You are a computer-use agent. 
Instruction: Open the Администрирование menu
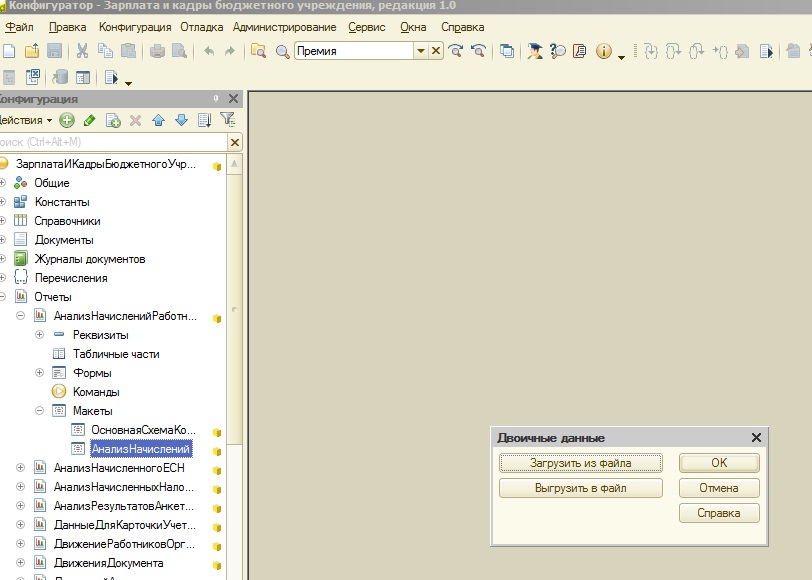(286, 27)
